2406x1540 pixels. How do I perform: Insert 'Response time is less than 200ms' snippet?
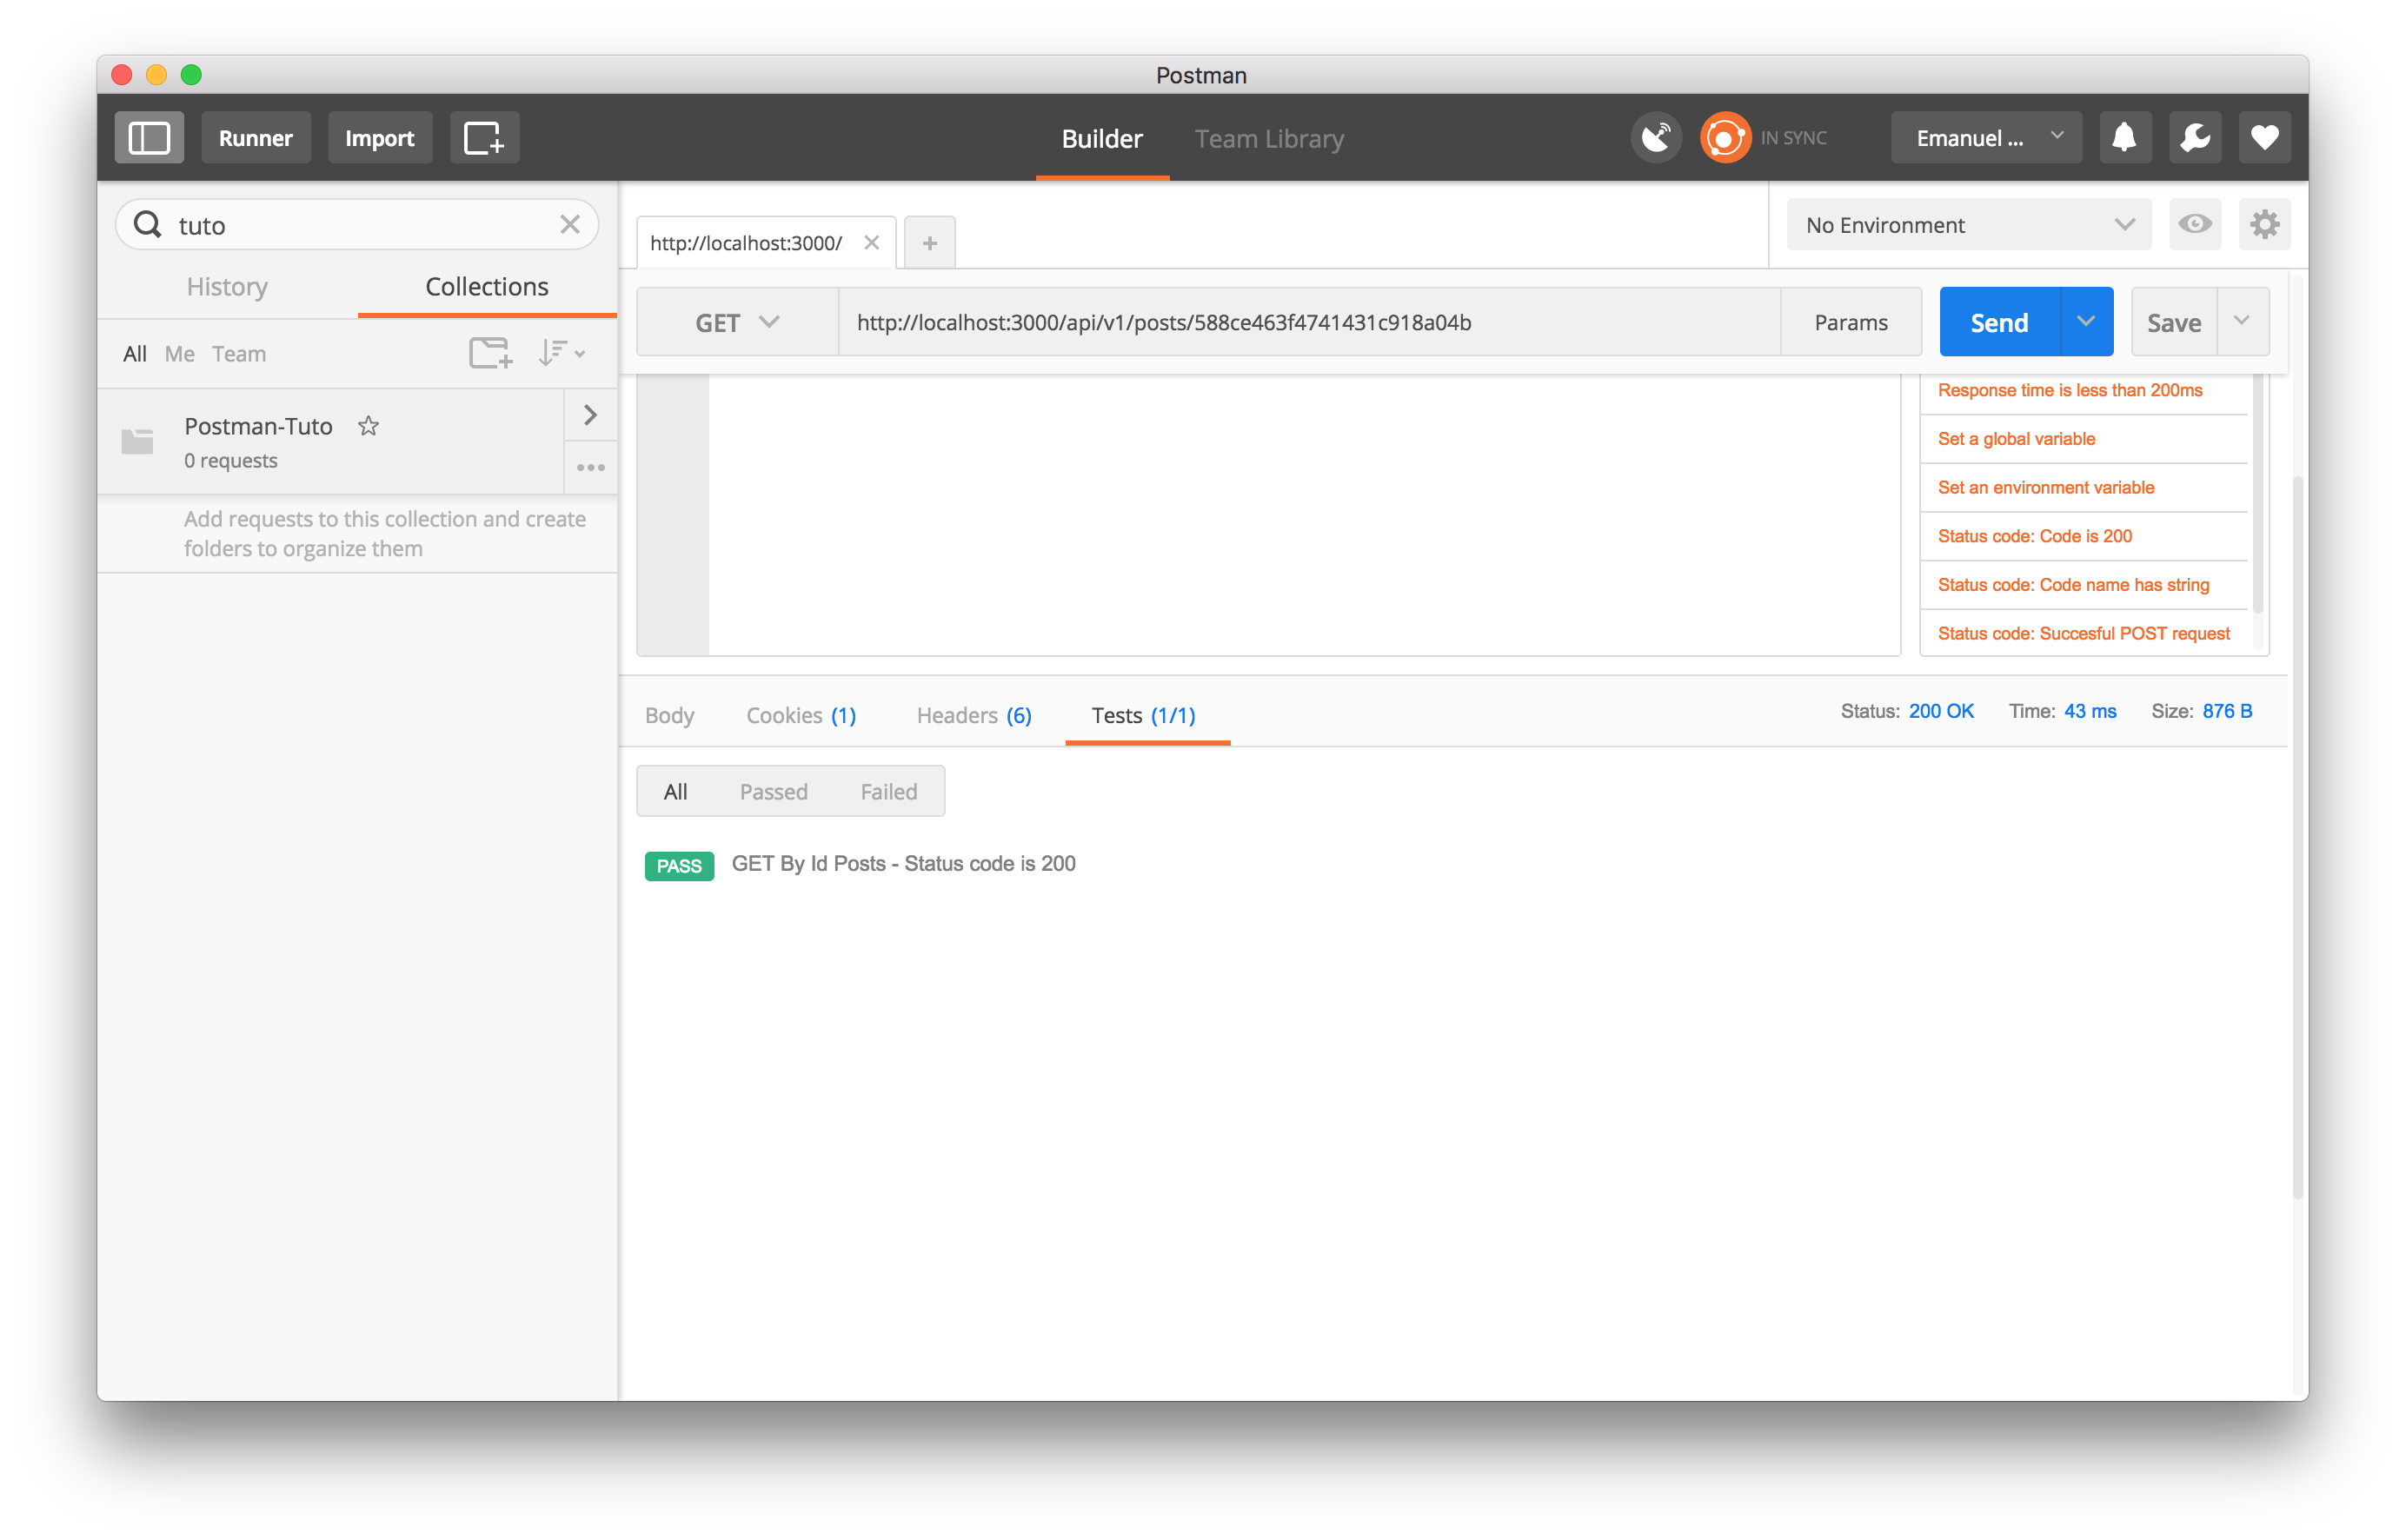2070,390
